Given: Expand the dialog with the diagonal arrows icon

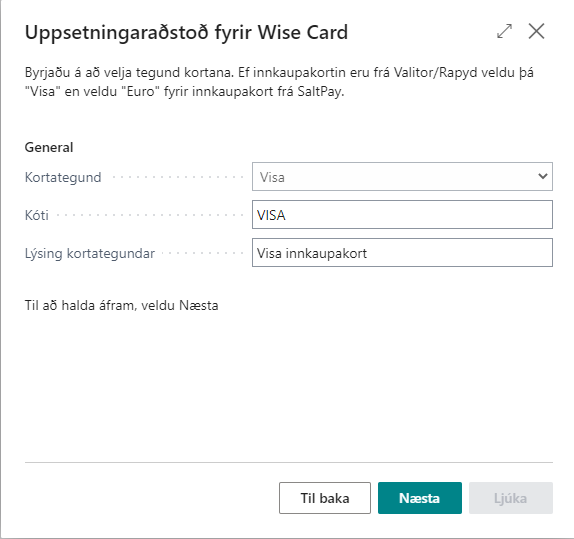Looking at the screenshot, I should click(x=504, y=31).
